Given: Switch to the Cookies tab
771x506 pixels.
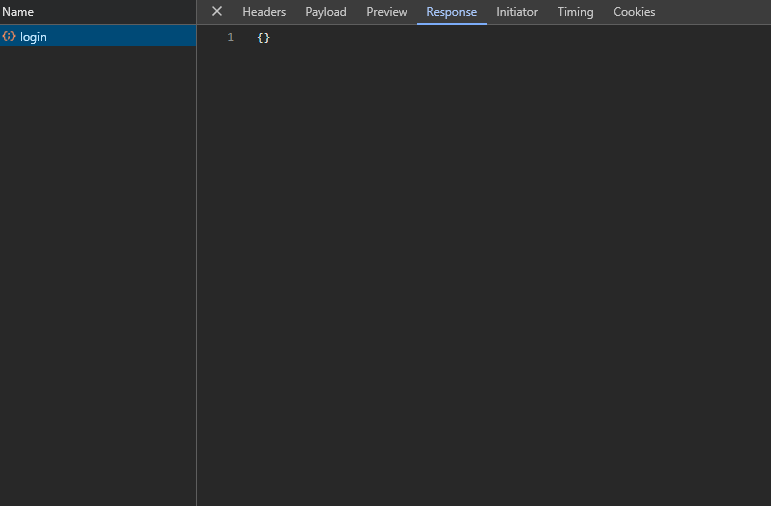Looking at the screenshot, I should pyautogui.click(x=634, y=12).
